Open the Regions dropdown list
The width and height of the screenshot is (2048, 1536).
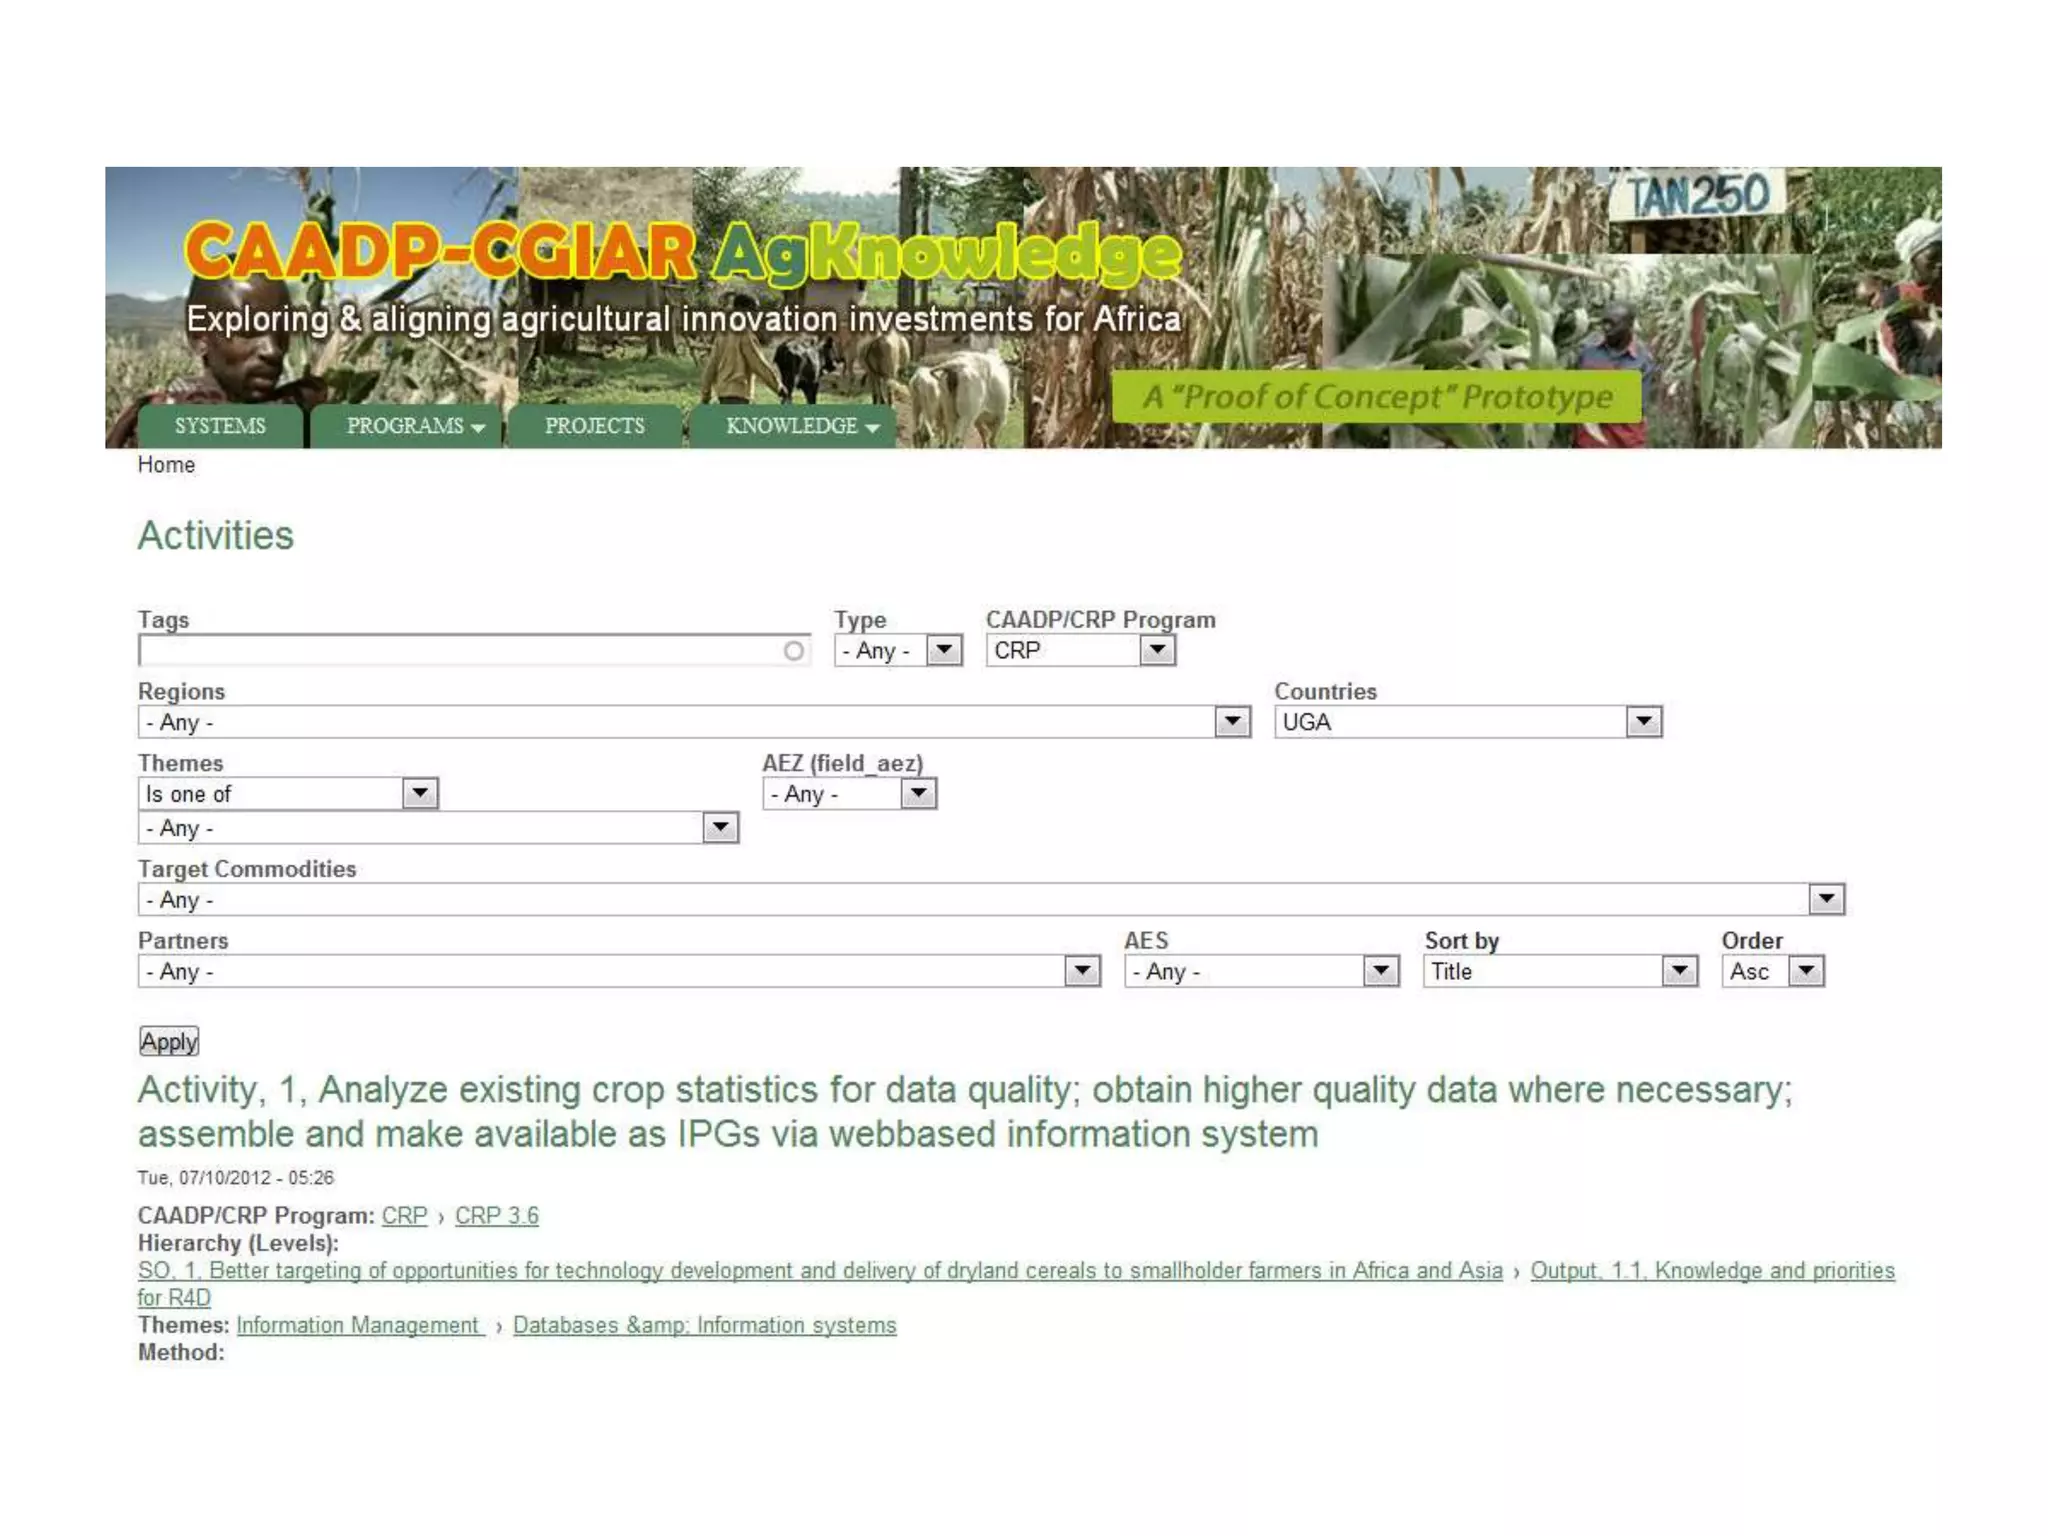click(694, 722)
